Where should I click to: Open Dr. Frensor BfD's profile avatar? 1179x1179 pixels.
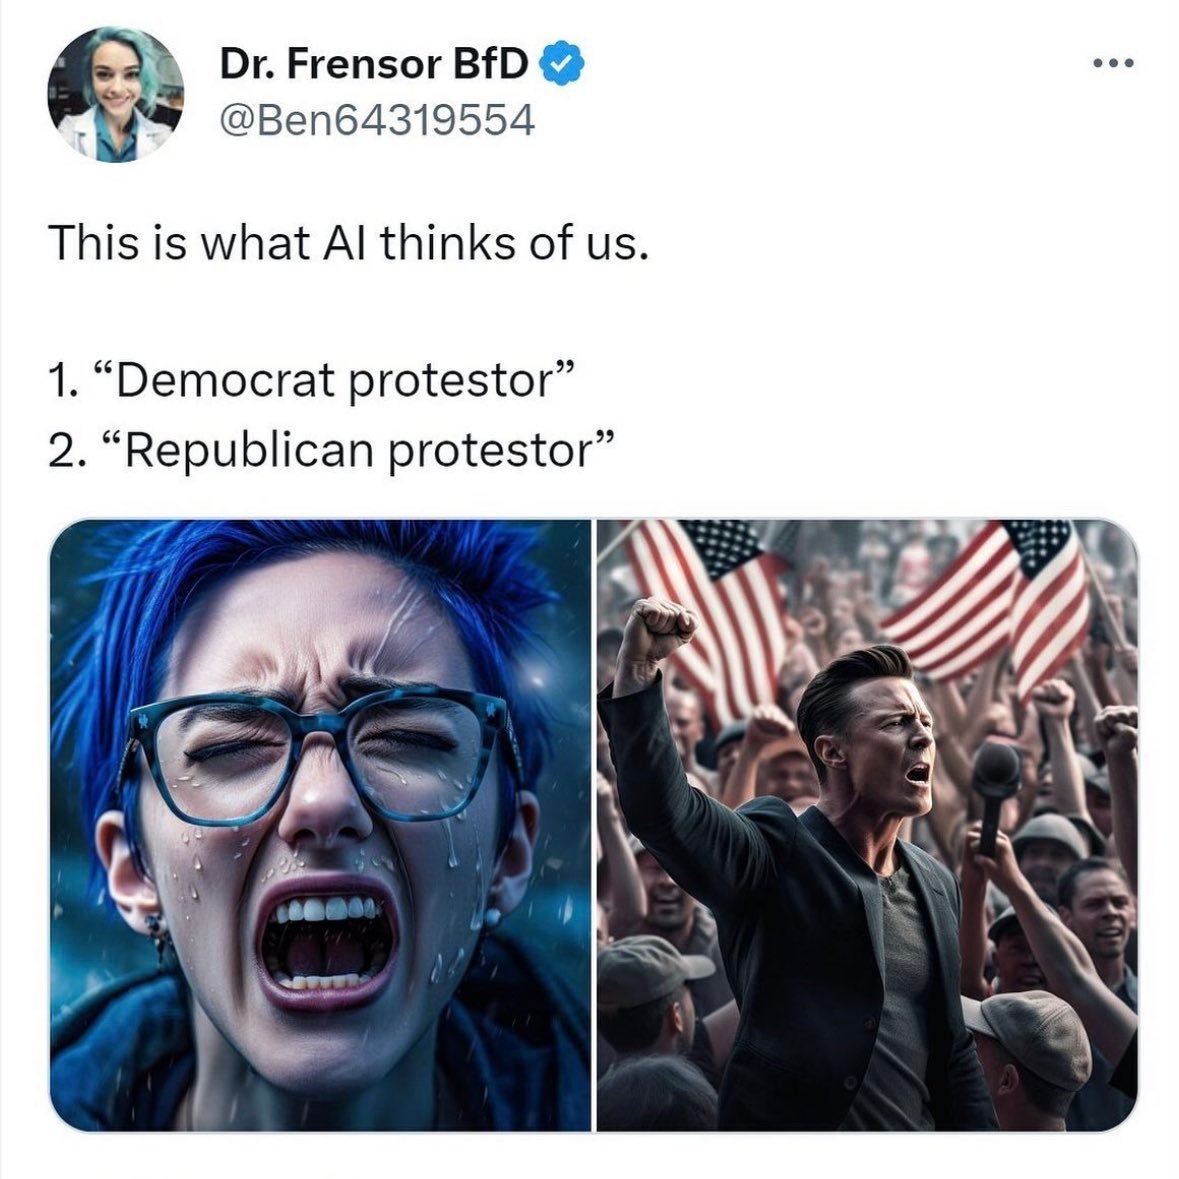pyautogui.click(x=116, y=93)
